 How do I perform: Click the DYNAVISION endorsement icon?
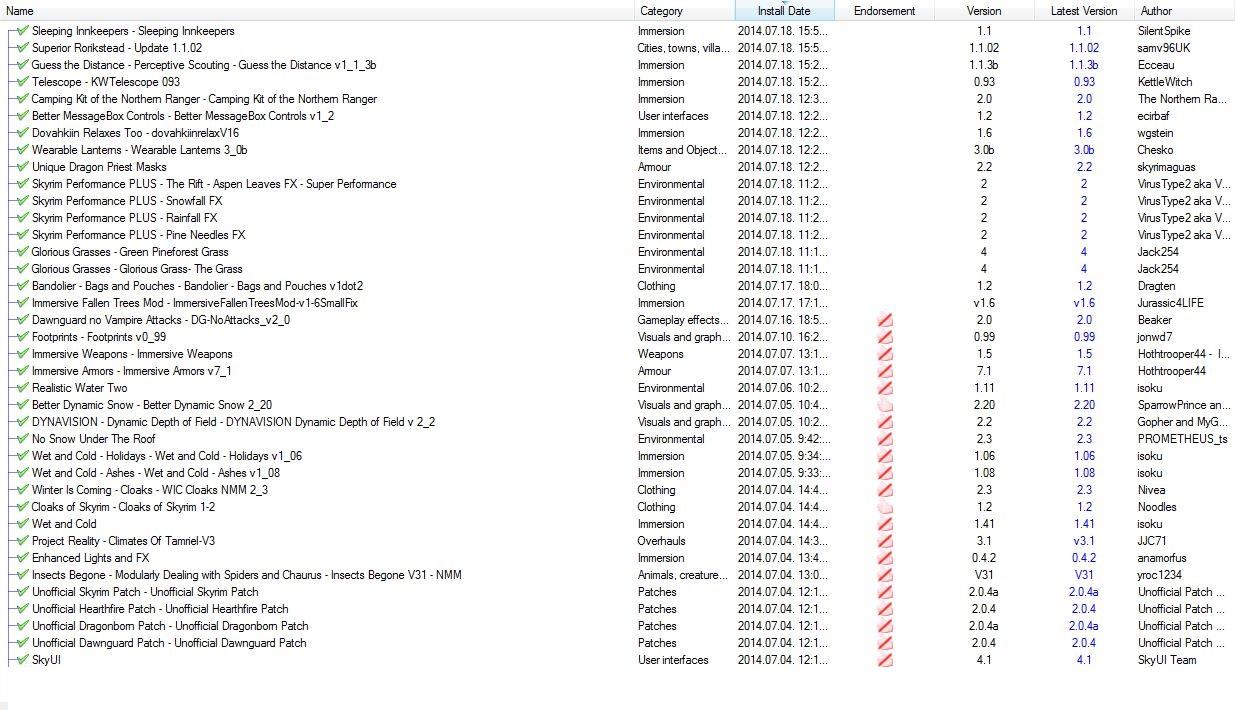coord(884,422)
